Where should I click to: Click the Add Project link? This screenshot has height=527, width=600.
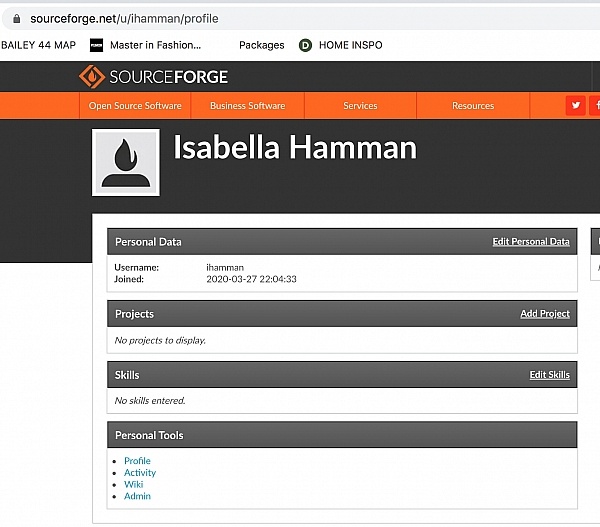(545, 313)
